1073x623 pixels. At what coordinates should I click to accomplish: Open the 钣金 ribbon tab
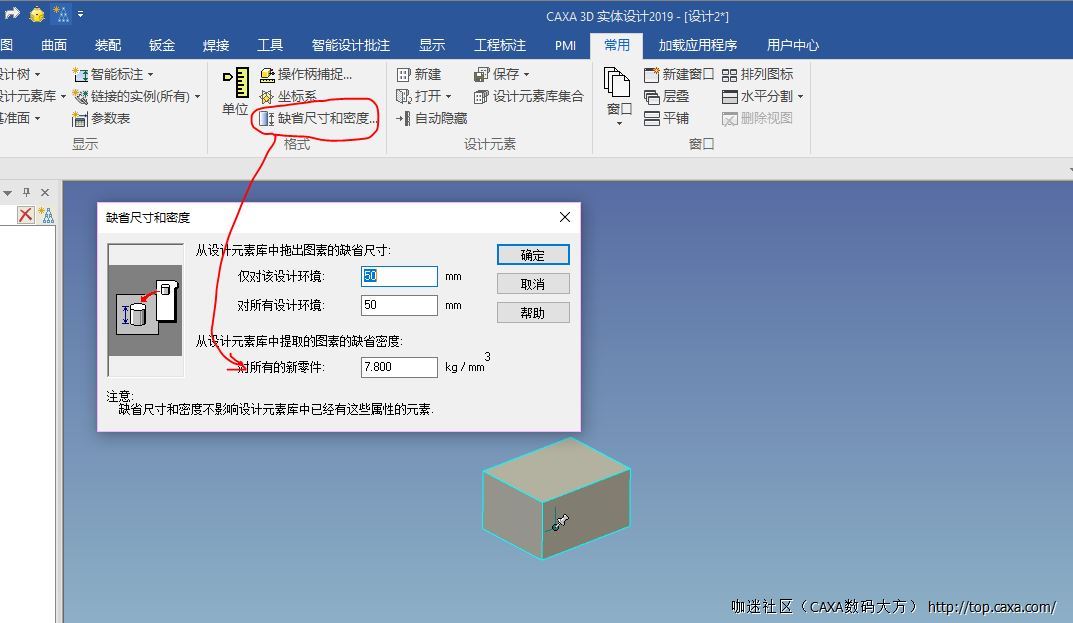pyautogui.click(x=161, y=45)
